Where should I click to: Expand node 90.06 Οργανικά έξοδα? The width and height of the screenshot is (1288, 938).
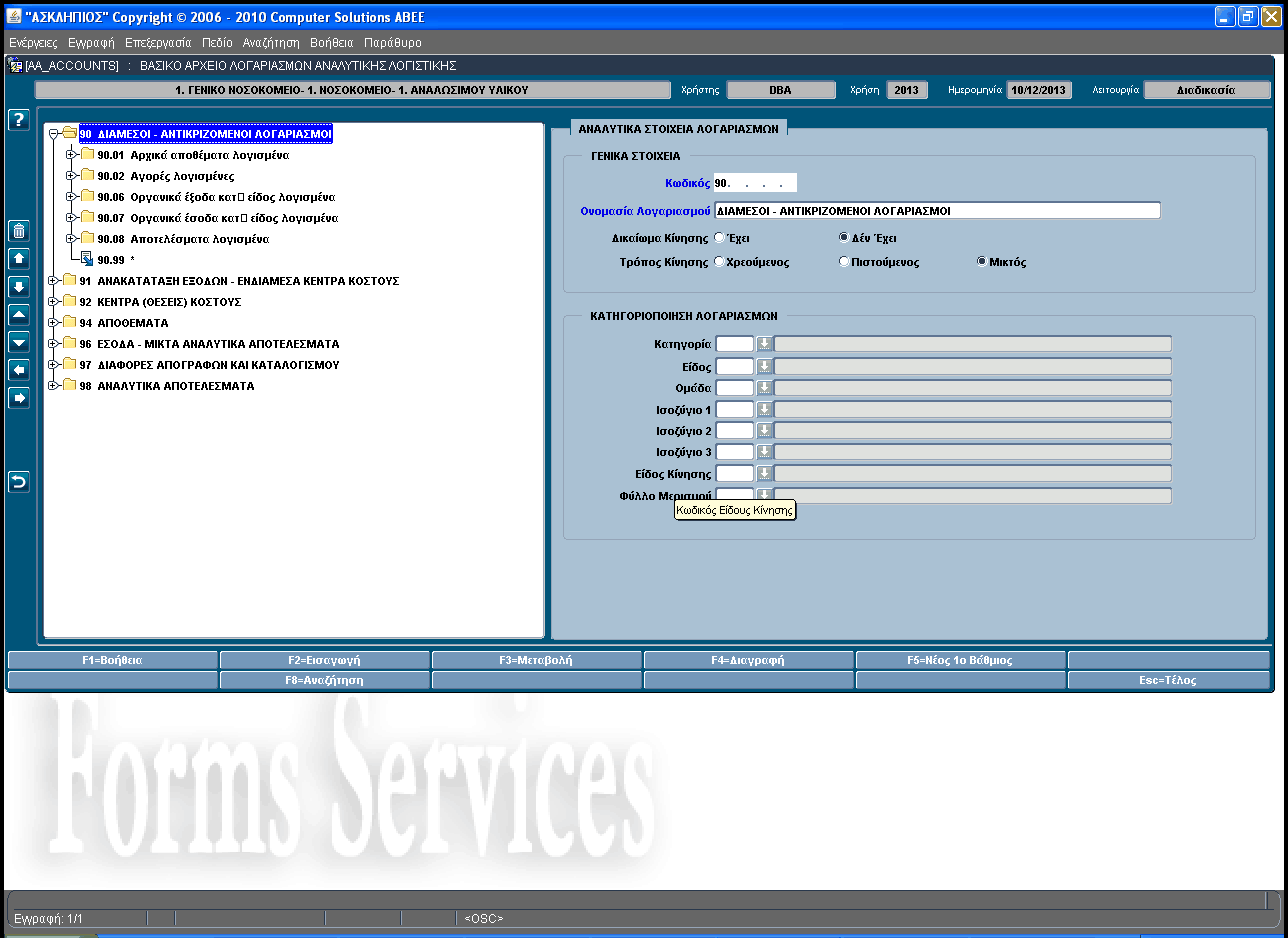point(71,197)
